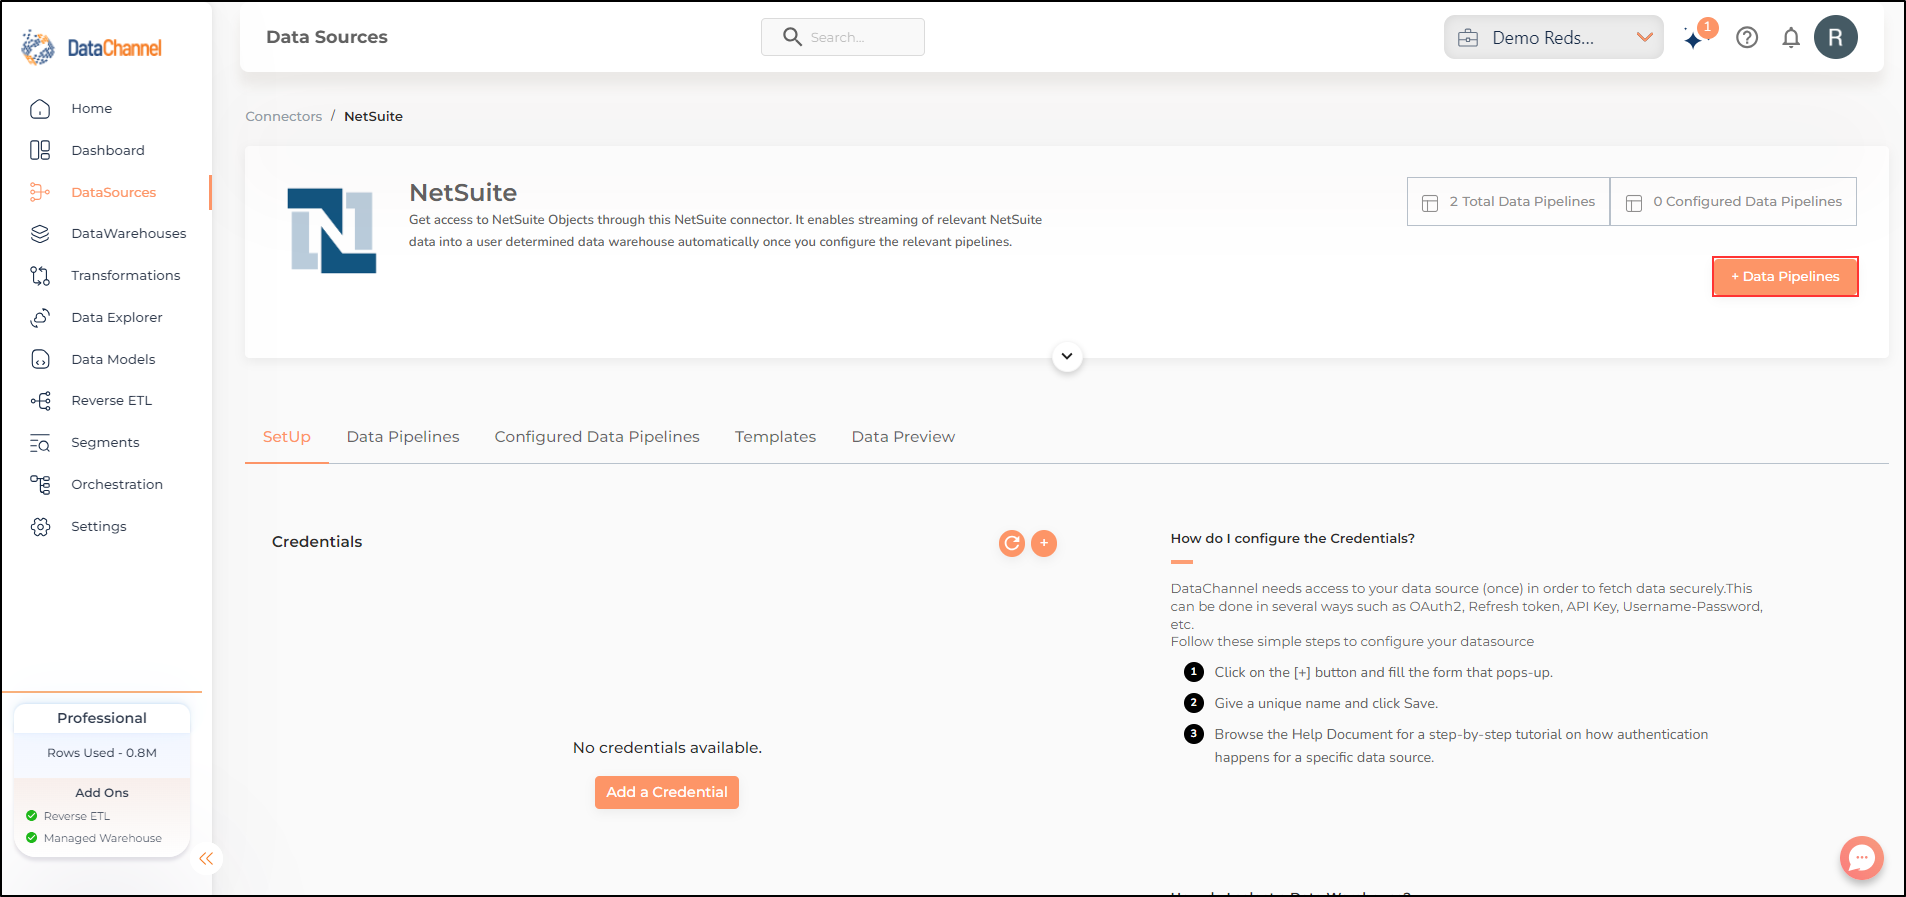Open the Transformations icon

[40, 275]
